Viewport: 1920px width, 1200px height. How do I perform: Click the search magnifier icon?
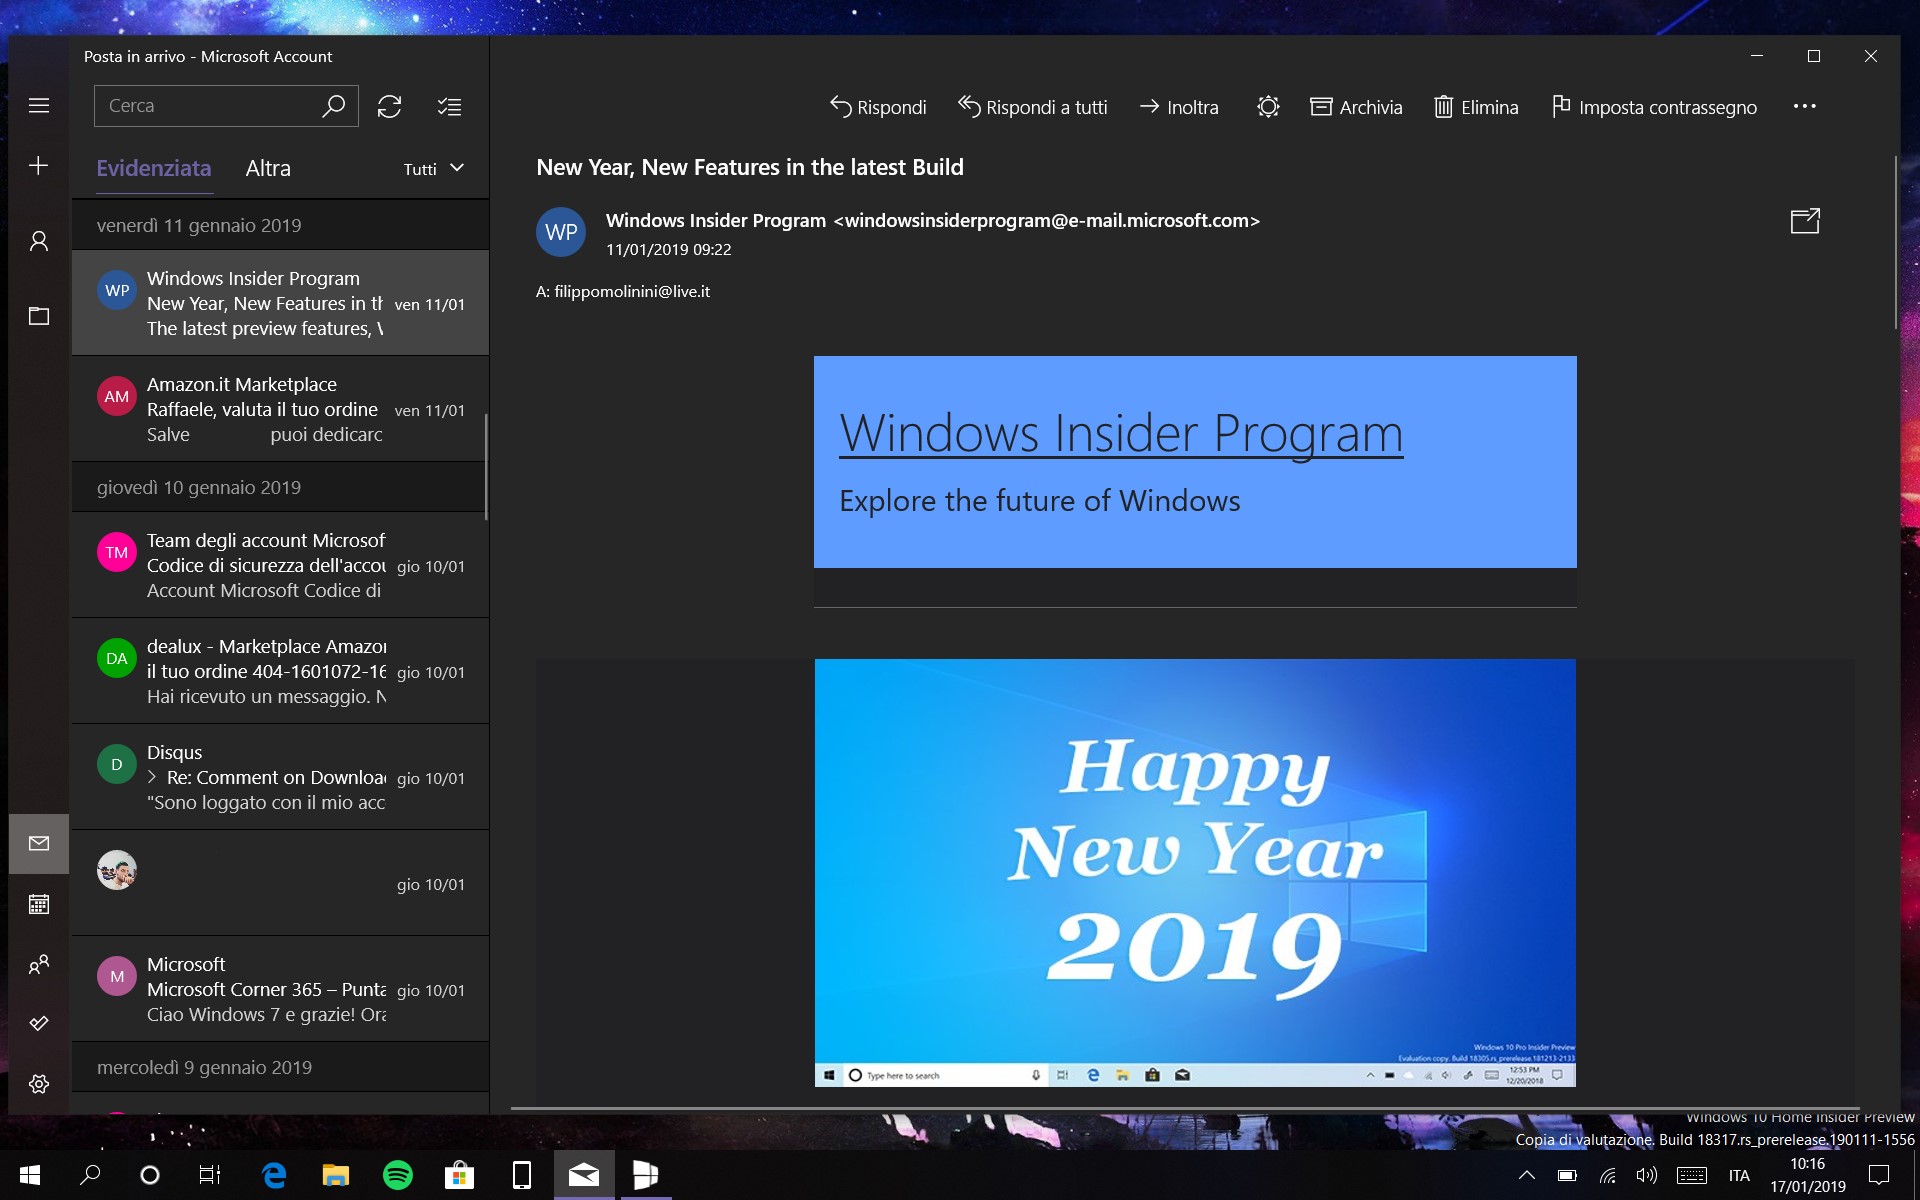(x=333, y=106)
